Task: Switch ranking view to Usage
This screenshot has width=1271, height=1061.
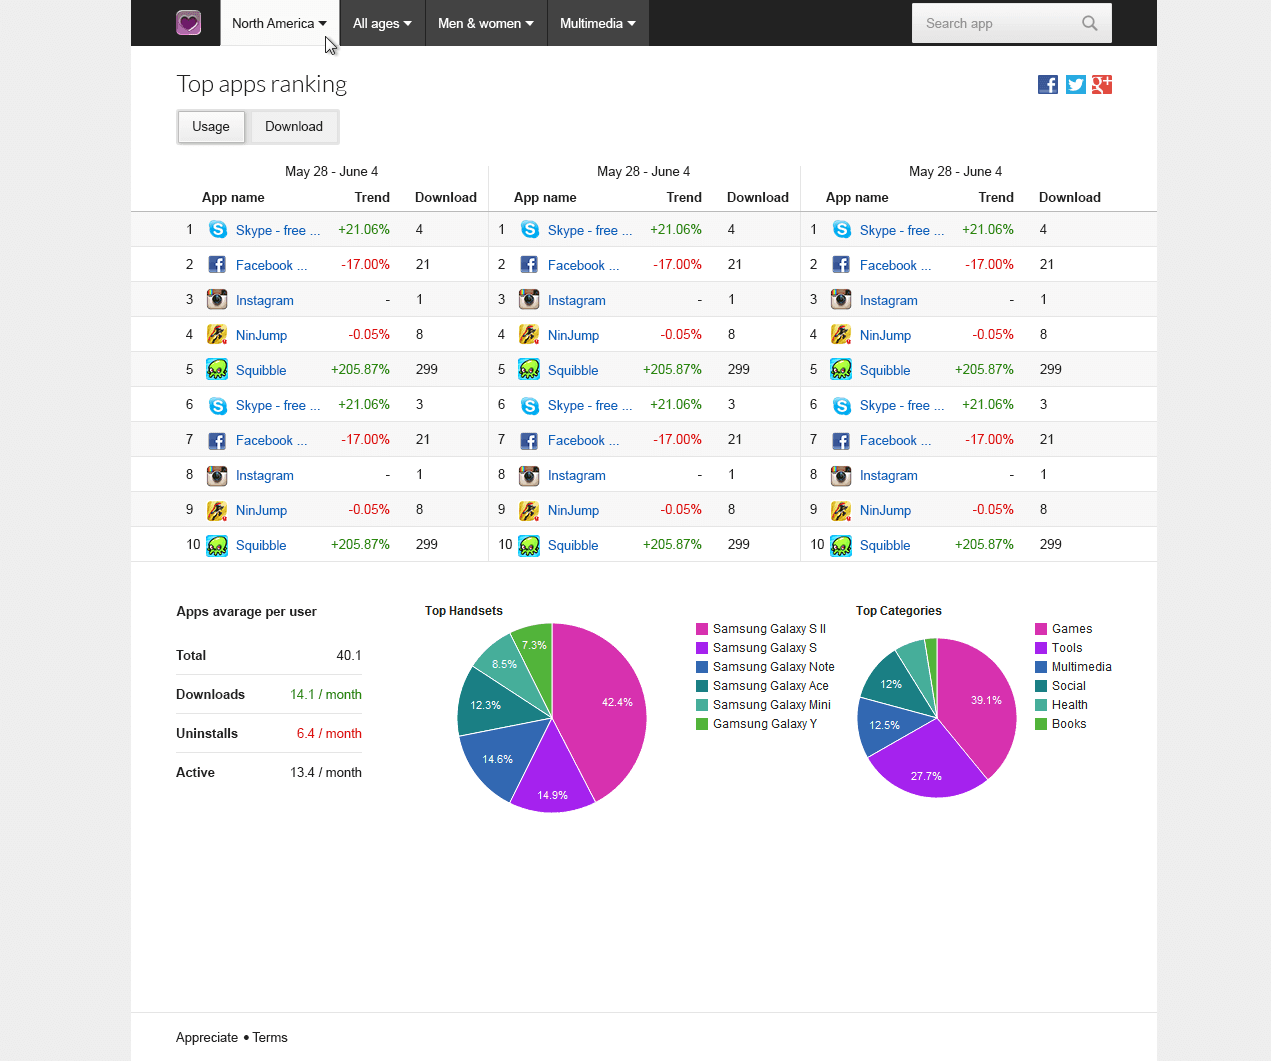Action: (x=211, y=127)
